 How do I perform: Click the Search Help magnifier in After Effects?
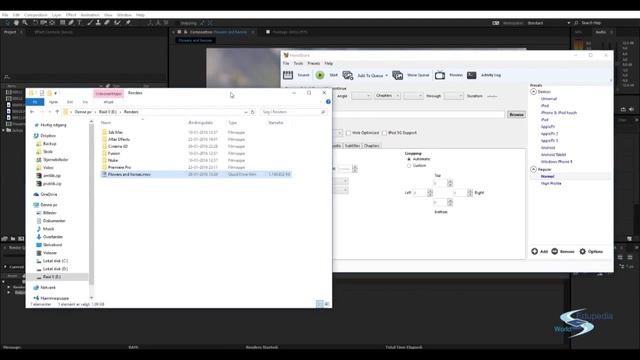click(x=576, y=23)
